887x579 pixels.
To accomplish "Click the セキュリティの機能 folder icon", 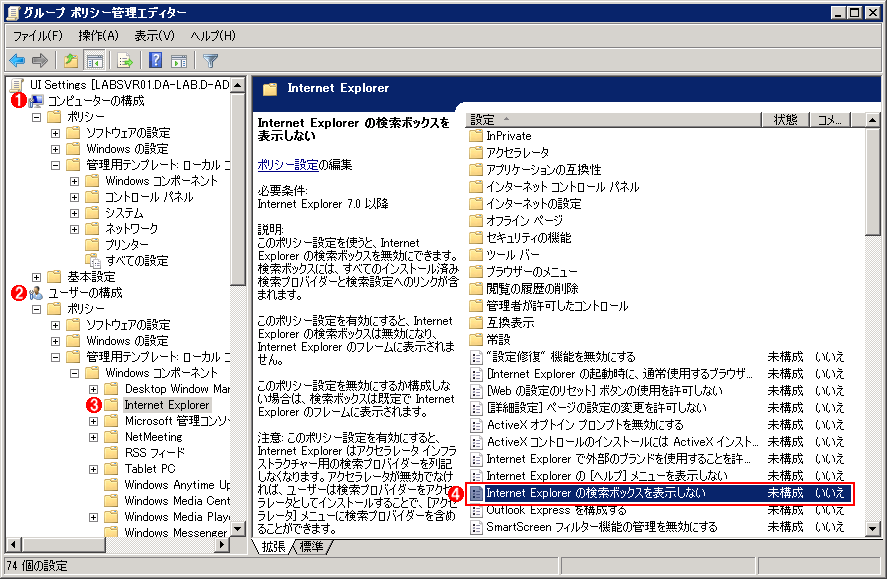I will [476, 237].
